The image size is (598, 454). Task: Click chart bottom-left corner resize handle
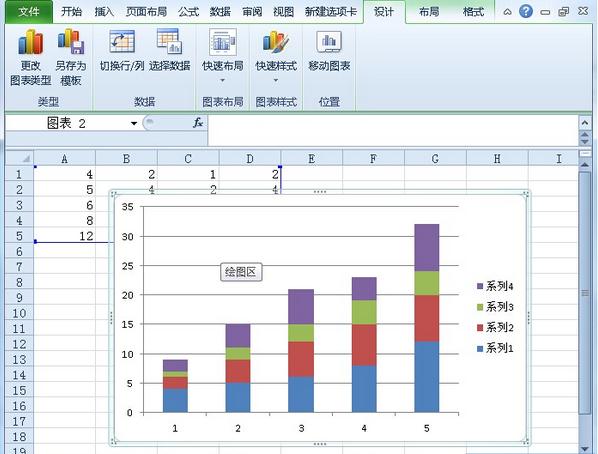[x=113, y=441]
